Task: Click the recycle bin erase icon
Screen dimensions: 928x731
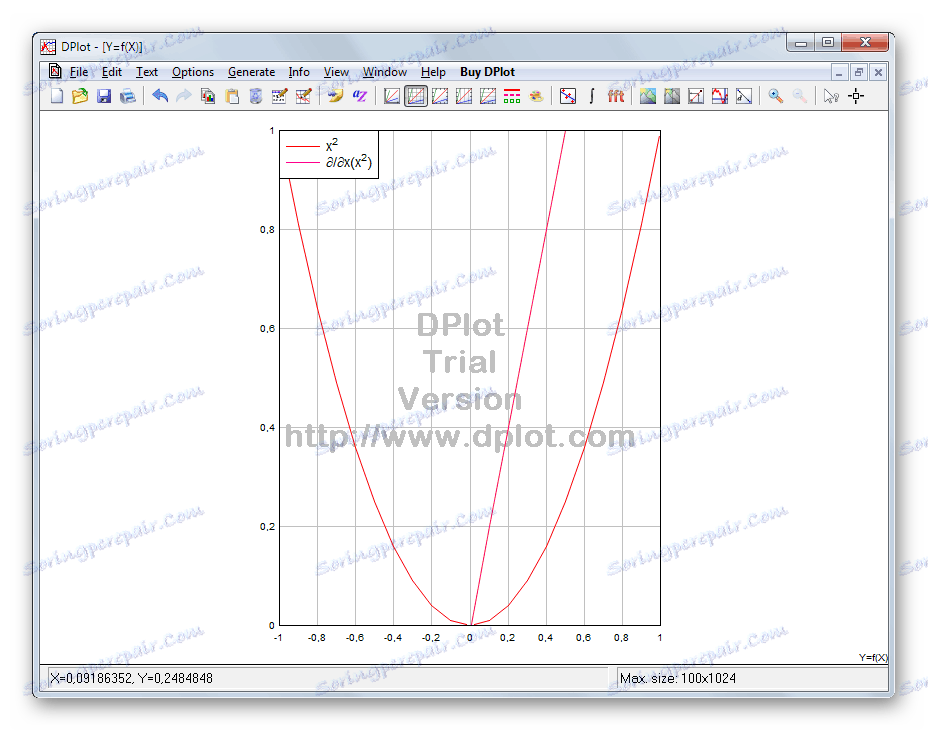Action: [x=256, y=96]
